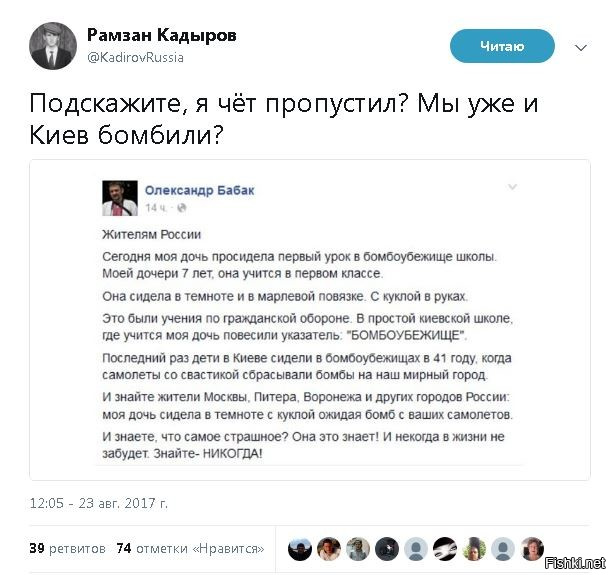Click last liker avatar in row
This screenshot has height=575, width=611.
(x=532, y=549)
